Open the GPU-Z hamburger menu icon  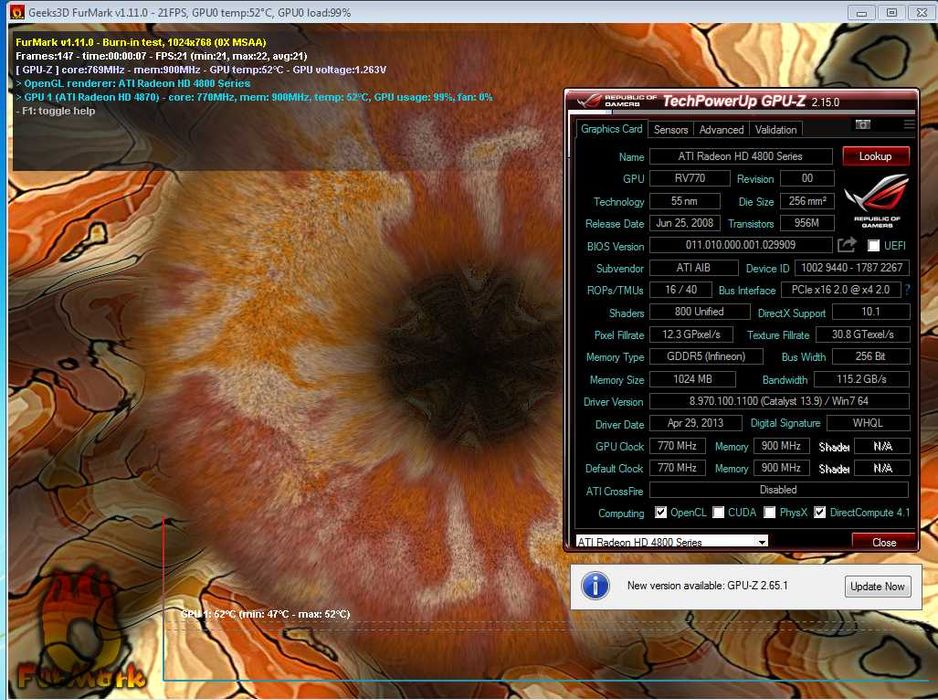click(x=908, y=125)
